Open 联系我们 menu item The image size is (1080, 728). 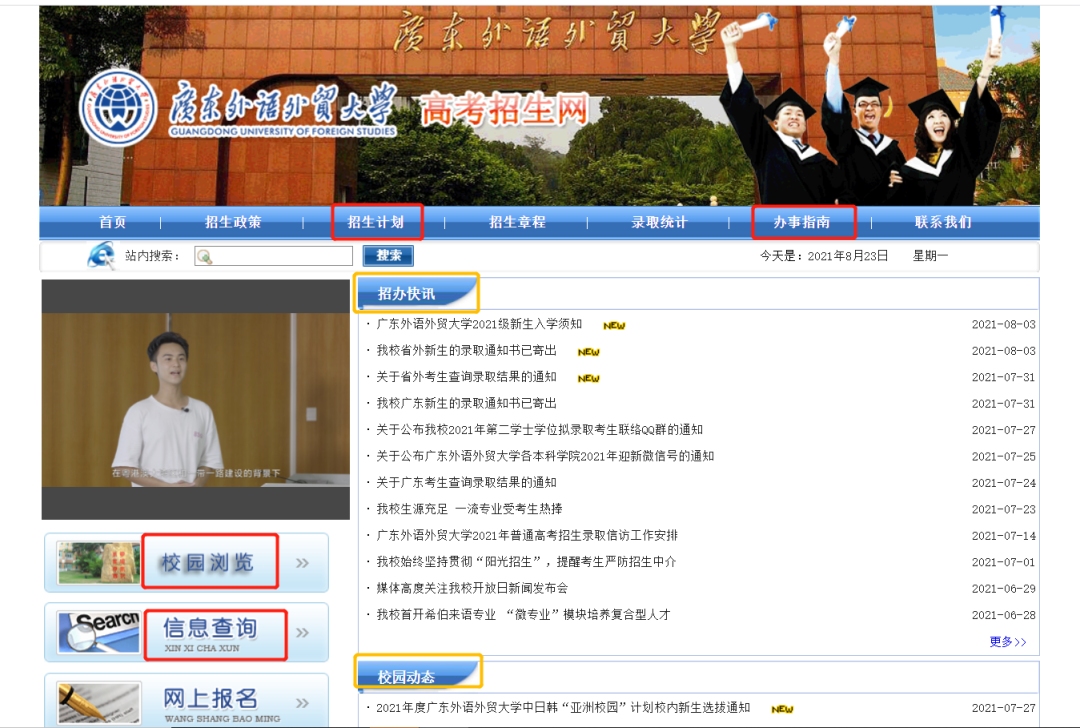(943, 222)
